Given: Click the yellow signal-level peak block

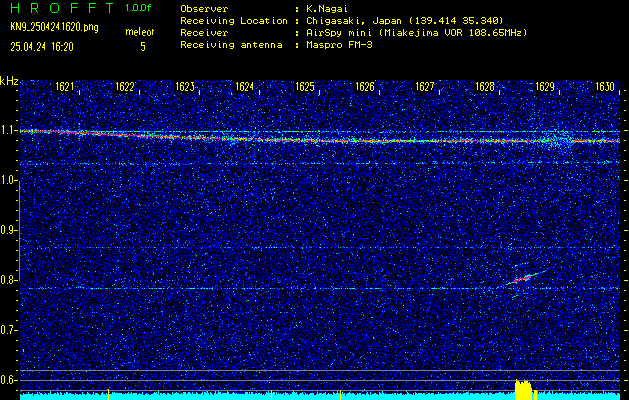Looking at the screenshot, I should (x=523, y=389).
